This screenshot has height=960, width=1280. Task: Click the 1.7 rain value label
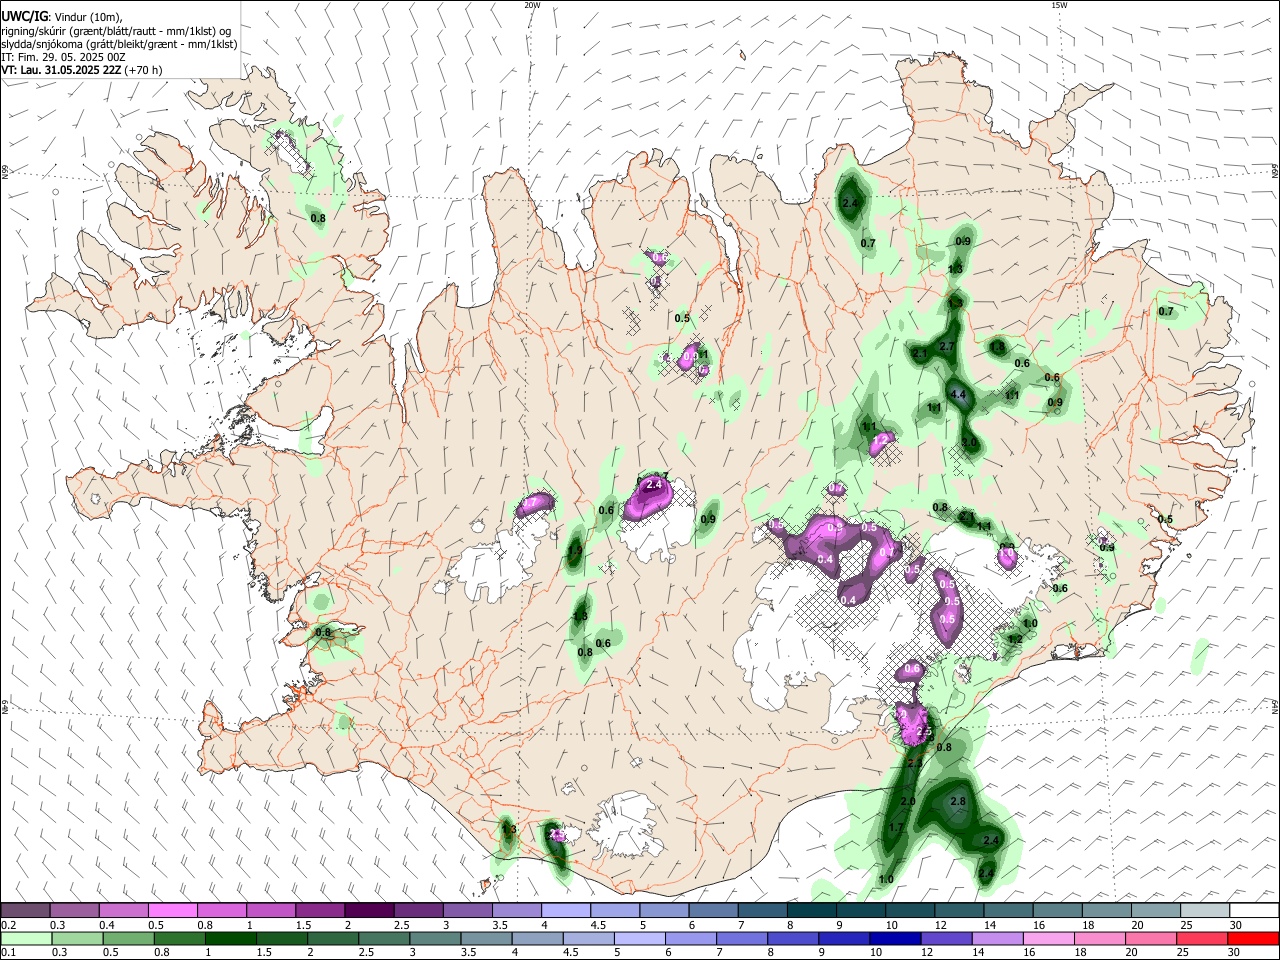(x=896, y=828)
